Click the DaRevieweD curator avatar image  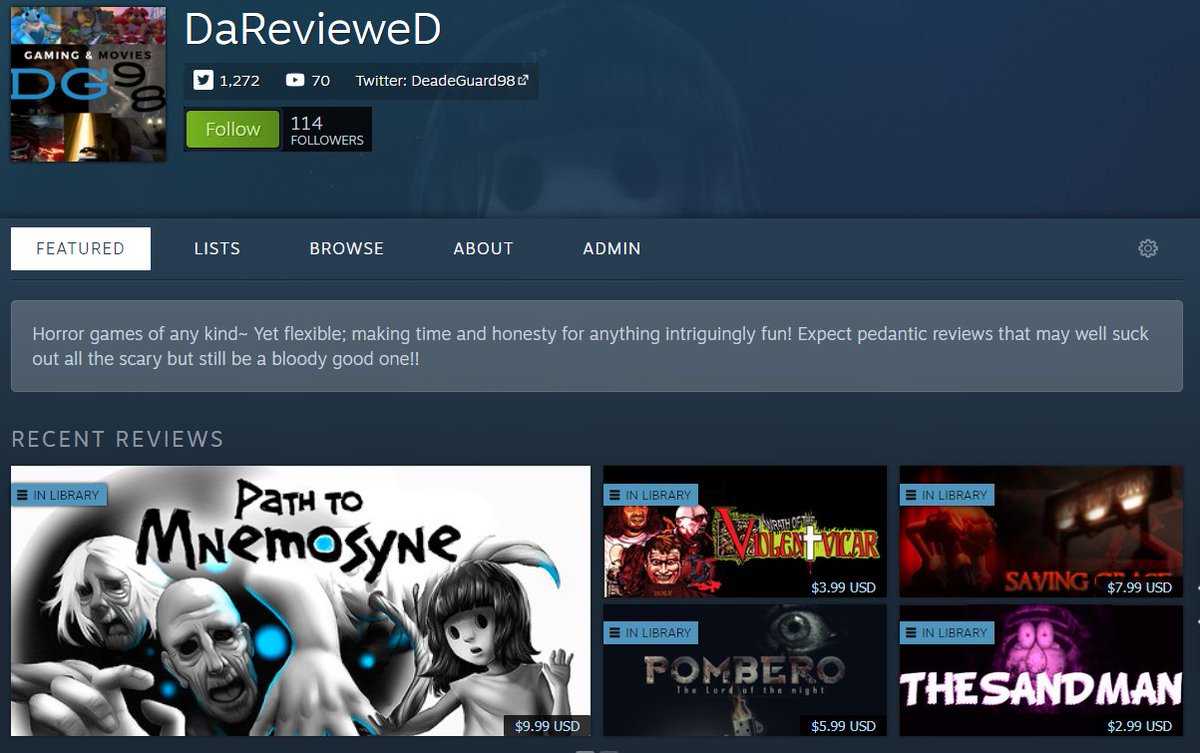point(88,84)
